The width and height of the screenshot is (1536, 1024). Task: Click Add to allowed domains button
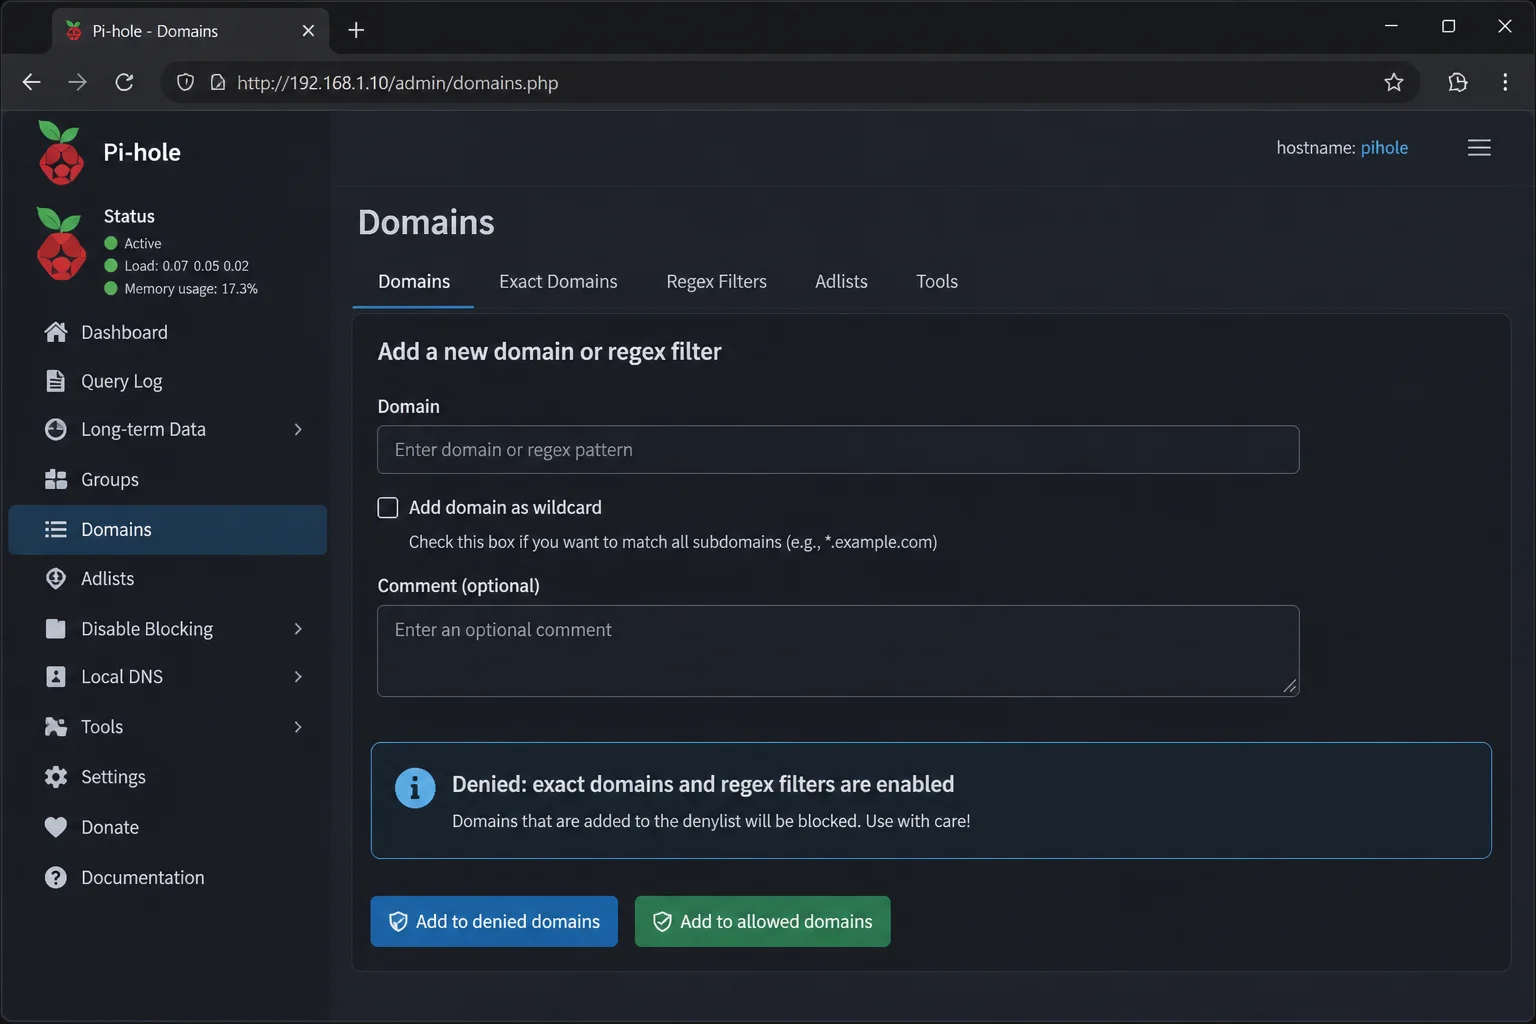(762, 921)
